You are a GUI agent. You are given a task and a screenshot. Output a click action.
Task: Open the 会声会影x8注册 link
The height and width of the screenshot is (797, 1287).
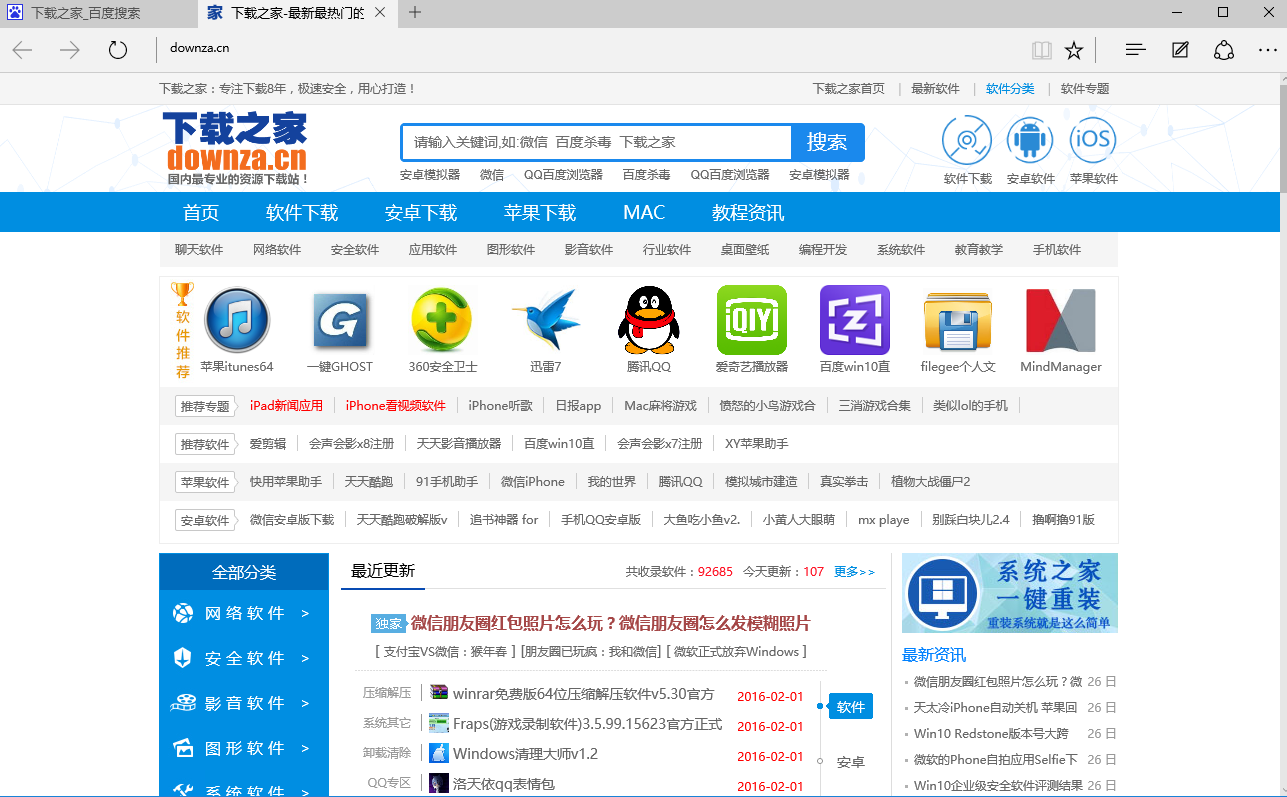click(351, 443)
